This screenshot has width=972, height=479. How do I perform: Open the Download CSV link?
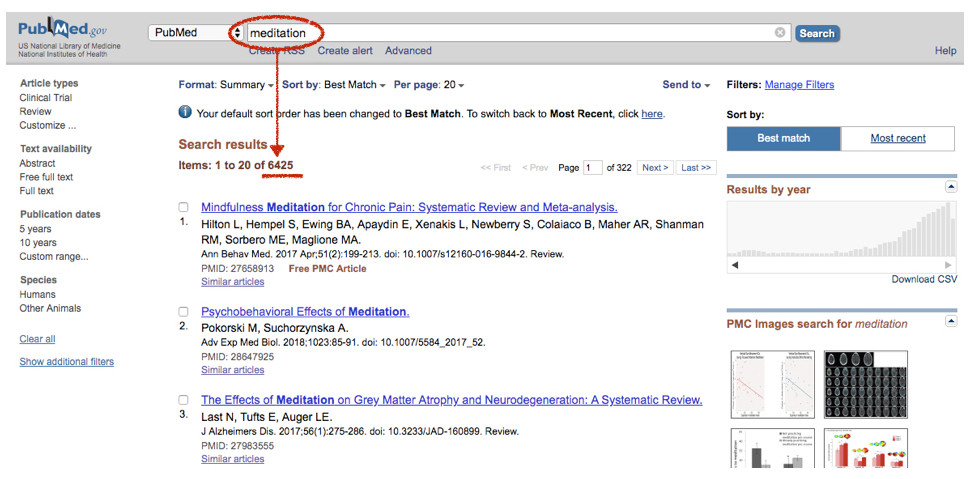coord(924,279)
